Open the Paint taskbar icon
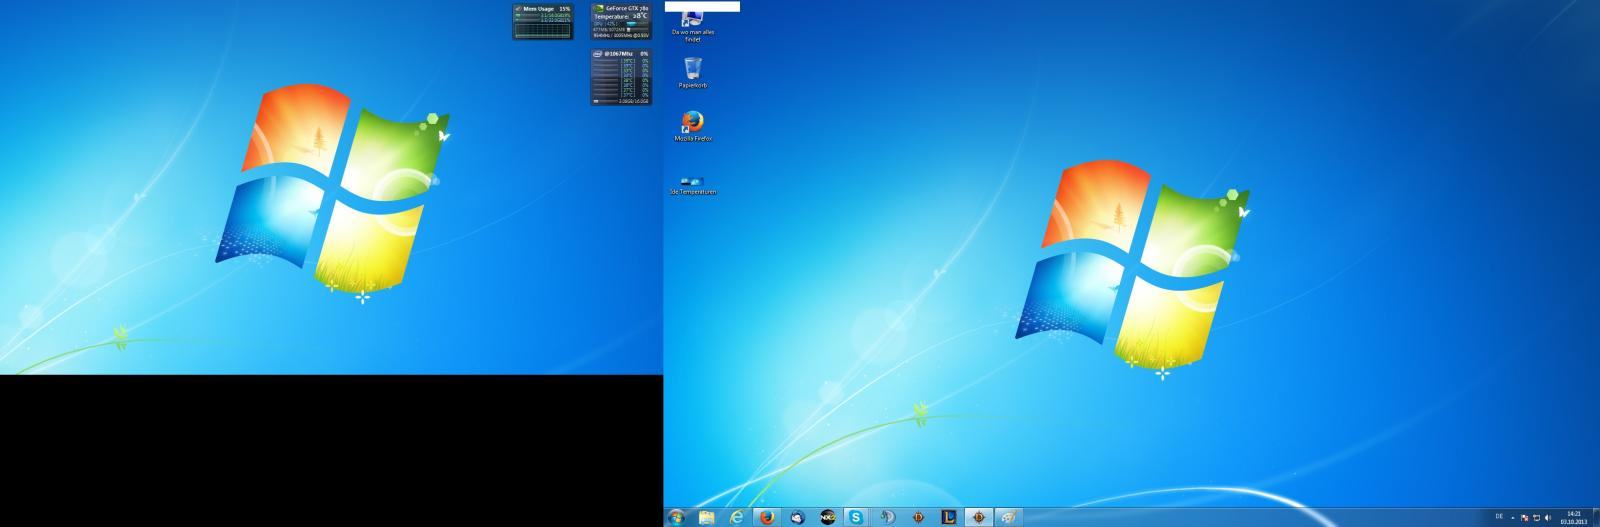 pos(1008,517)
